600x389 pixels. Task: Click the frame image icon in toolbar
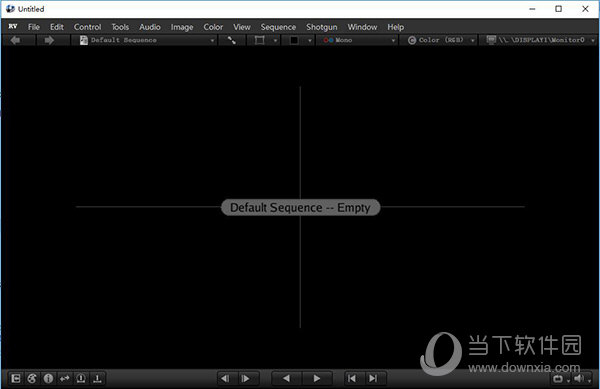[259, 40]
